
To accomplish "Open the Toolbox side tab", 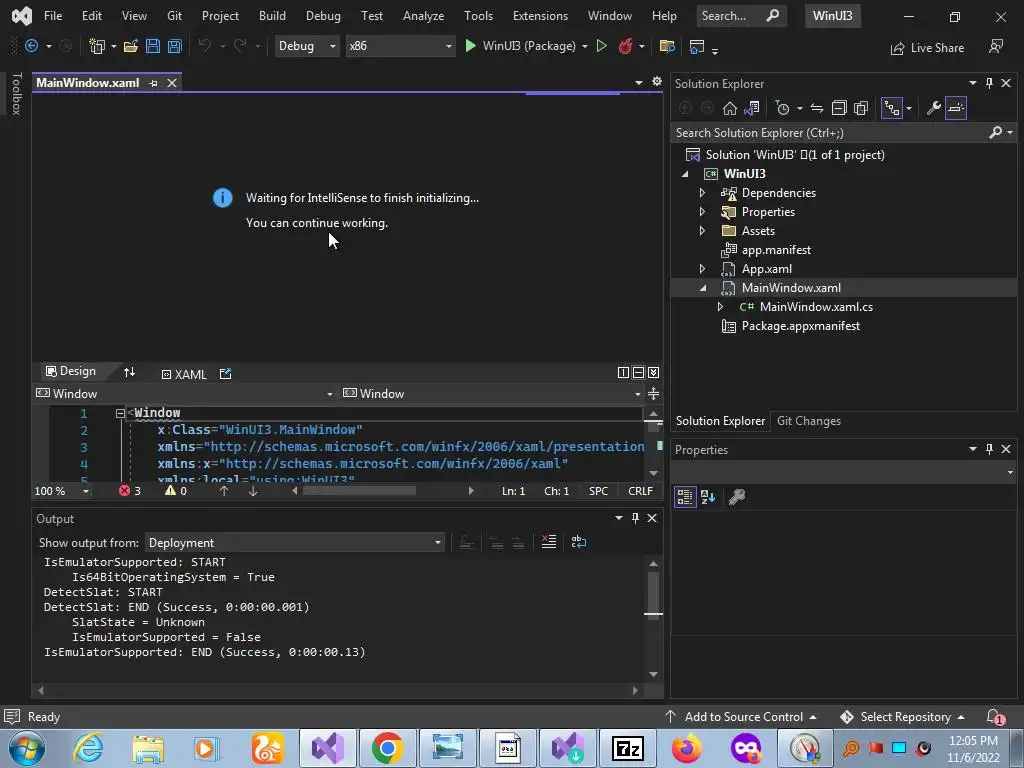I will pos(16,94).
